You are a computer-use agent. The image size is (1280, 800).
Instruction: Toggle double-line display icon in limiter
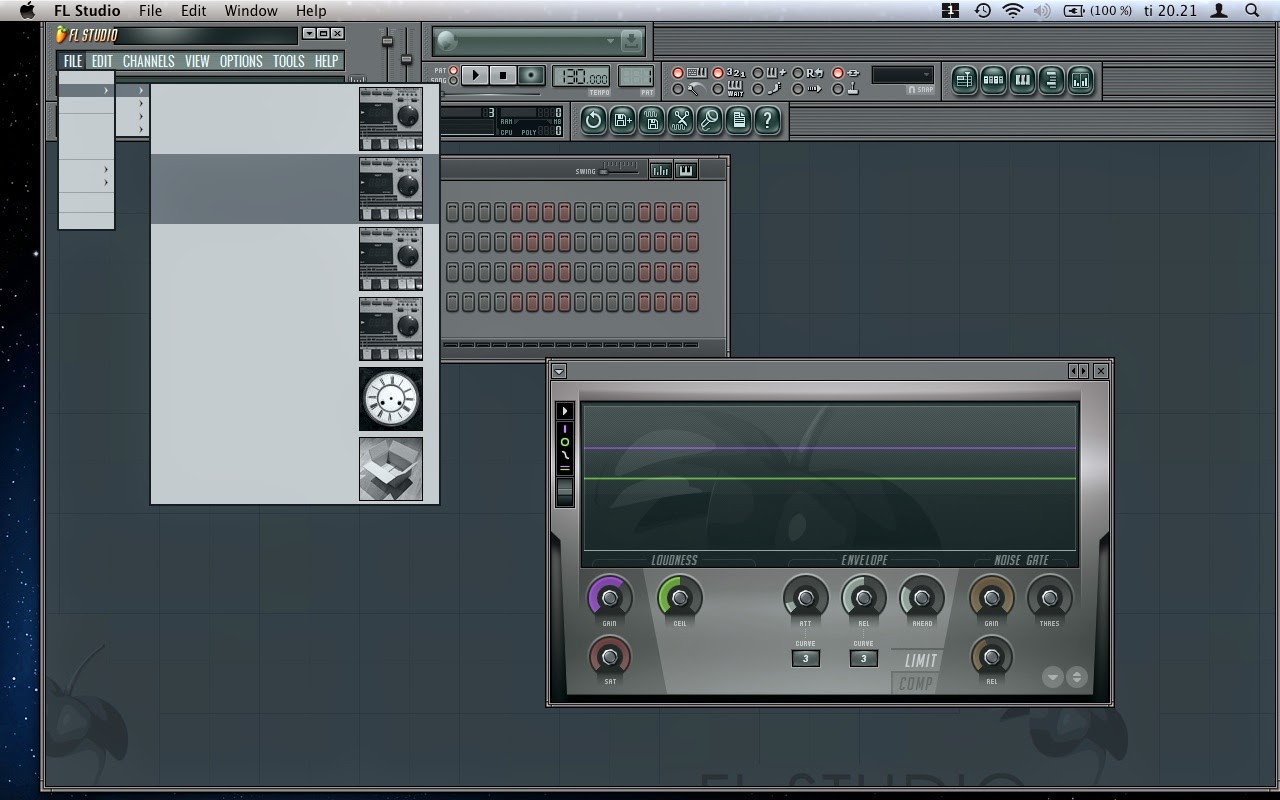point(565,468)
